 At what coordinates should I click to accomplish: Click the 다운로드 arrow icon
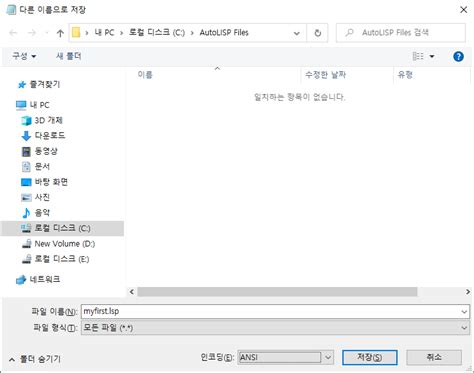coord(26,136)
